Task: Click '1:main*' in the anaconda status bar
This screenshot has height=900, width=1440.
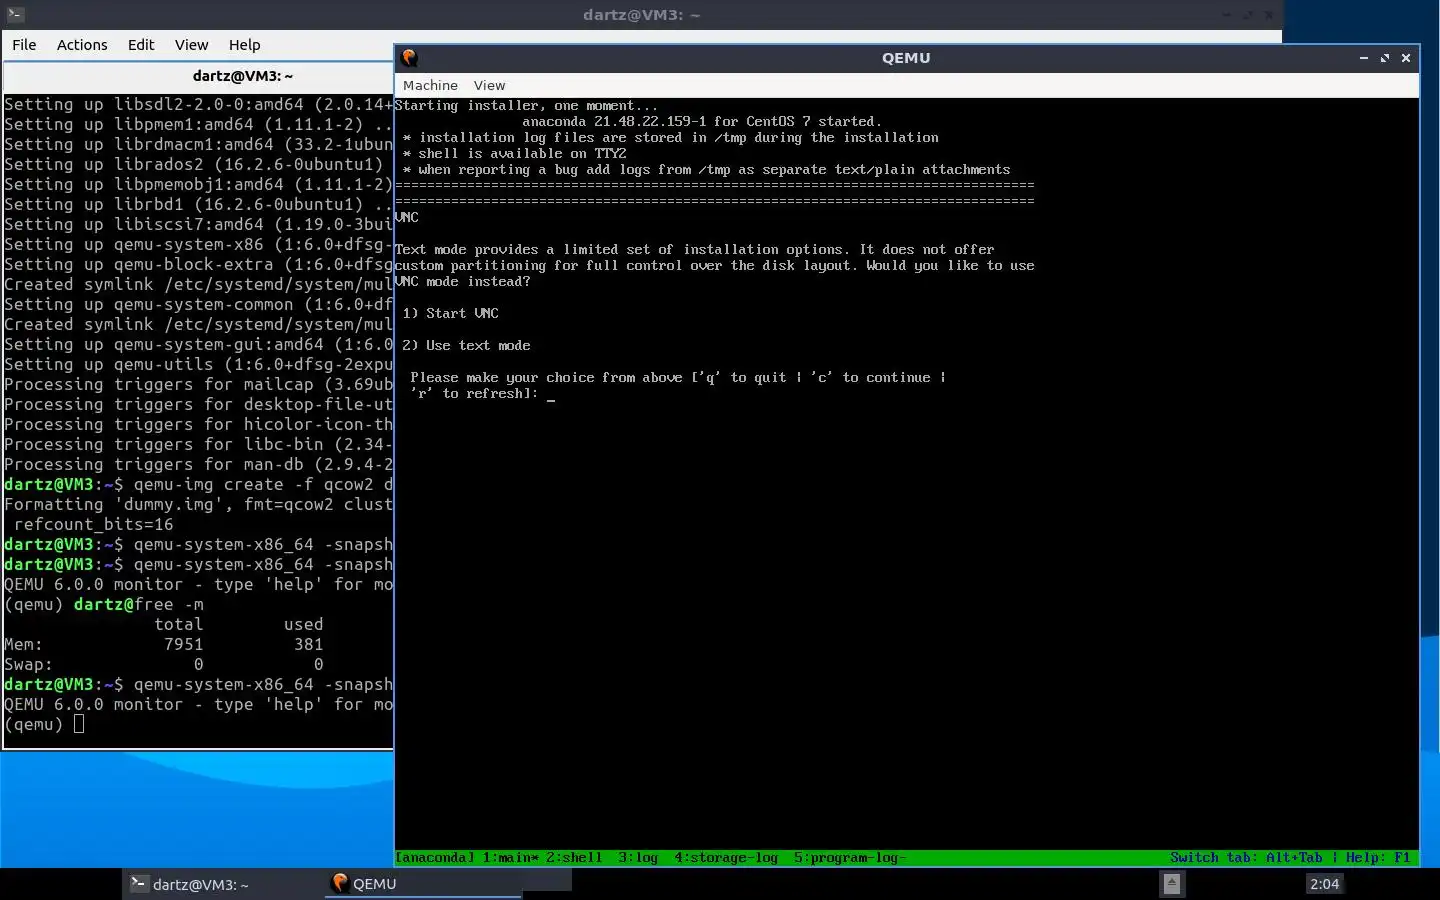Action: click(511, 858)
